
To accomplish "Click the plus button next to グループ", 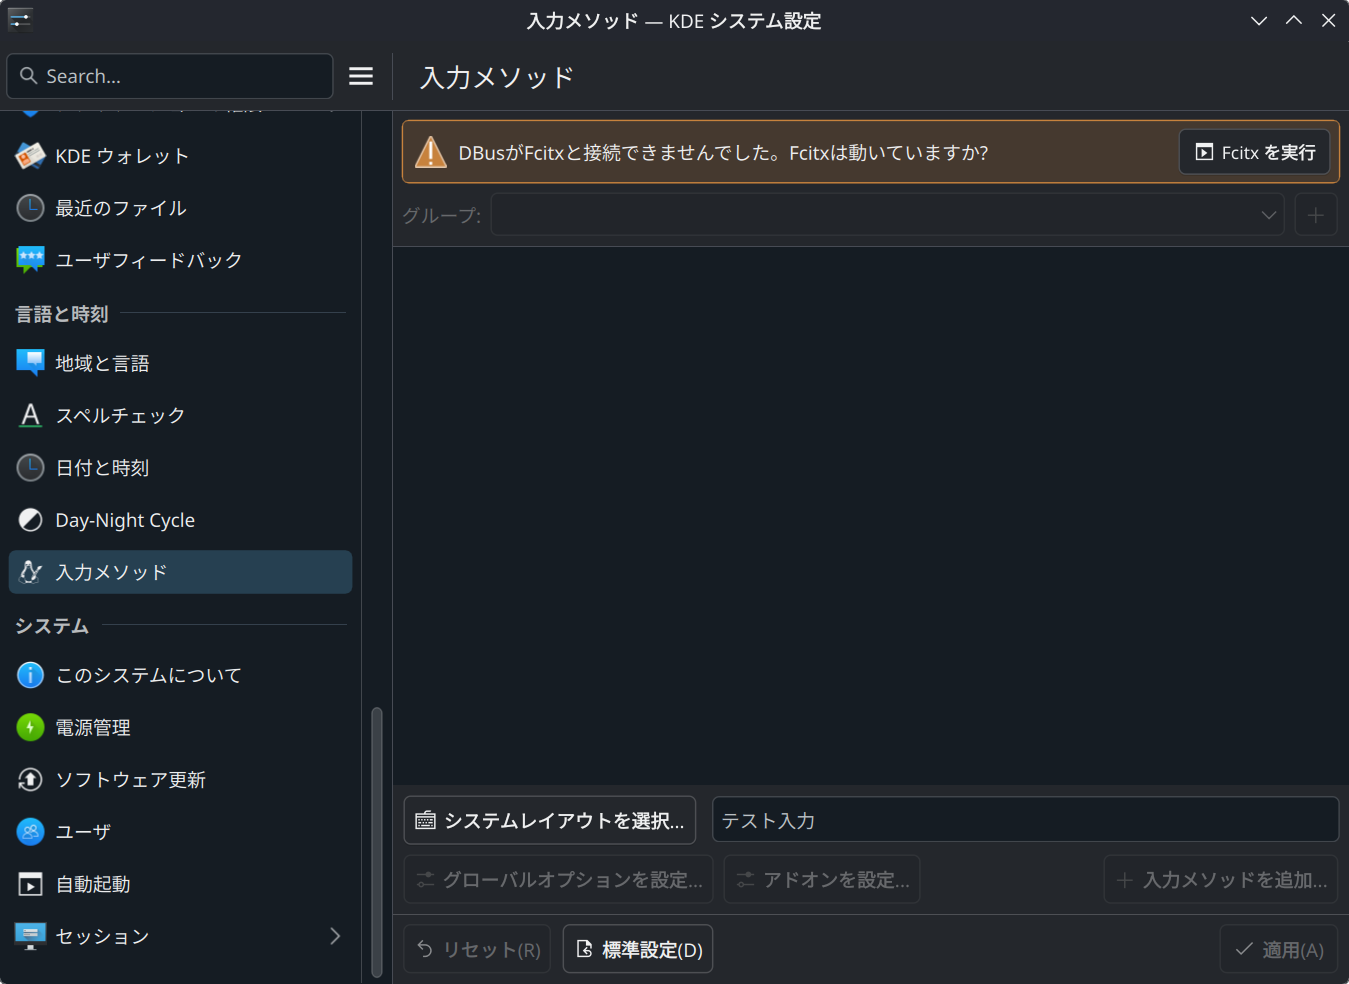I will (x=1315, y=215).
